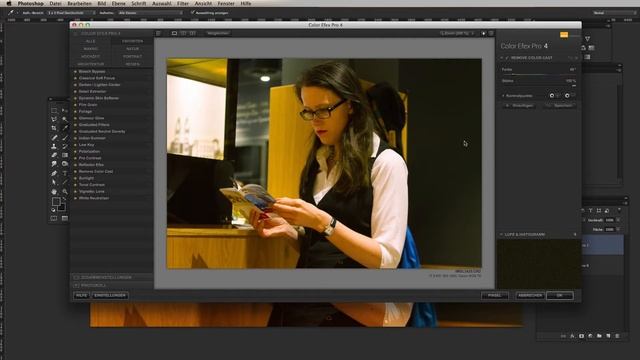640x360 pixels.
Task: Select the Gradient tool in Photoshop toolbox
Action: pos(64,155)
